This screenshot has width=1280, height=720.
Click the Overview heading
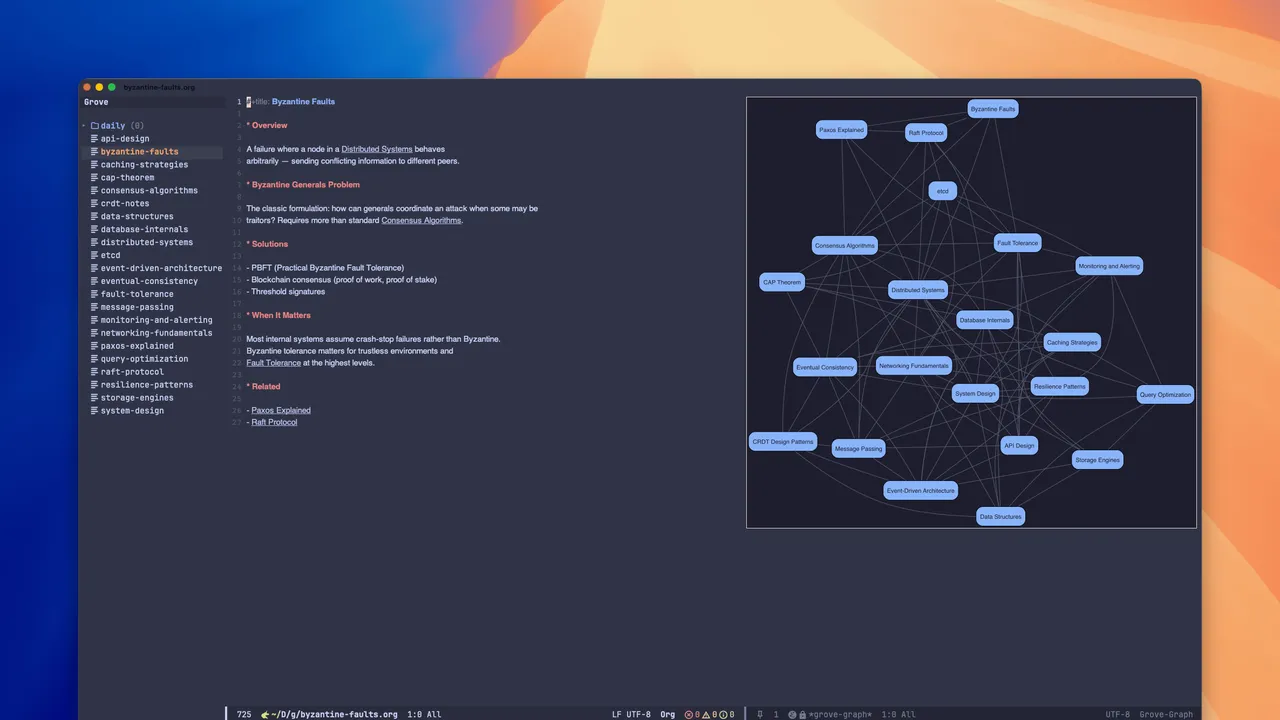[x=267, y=125]
